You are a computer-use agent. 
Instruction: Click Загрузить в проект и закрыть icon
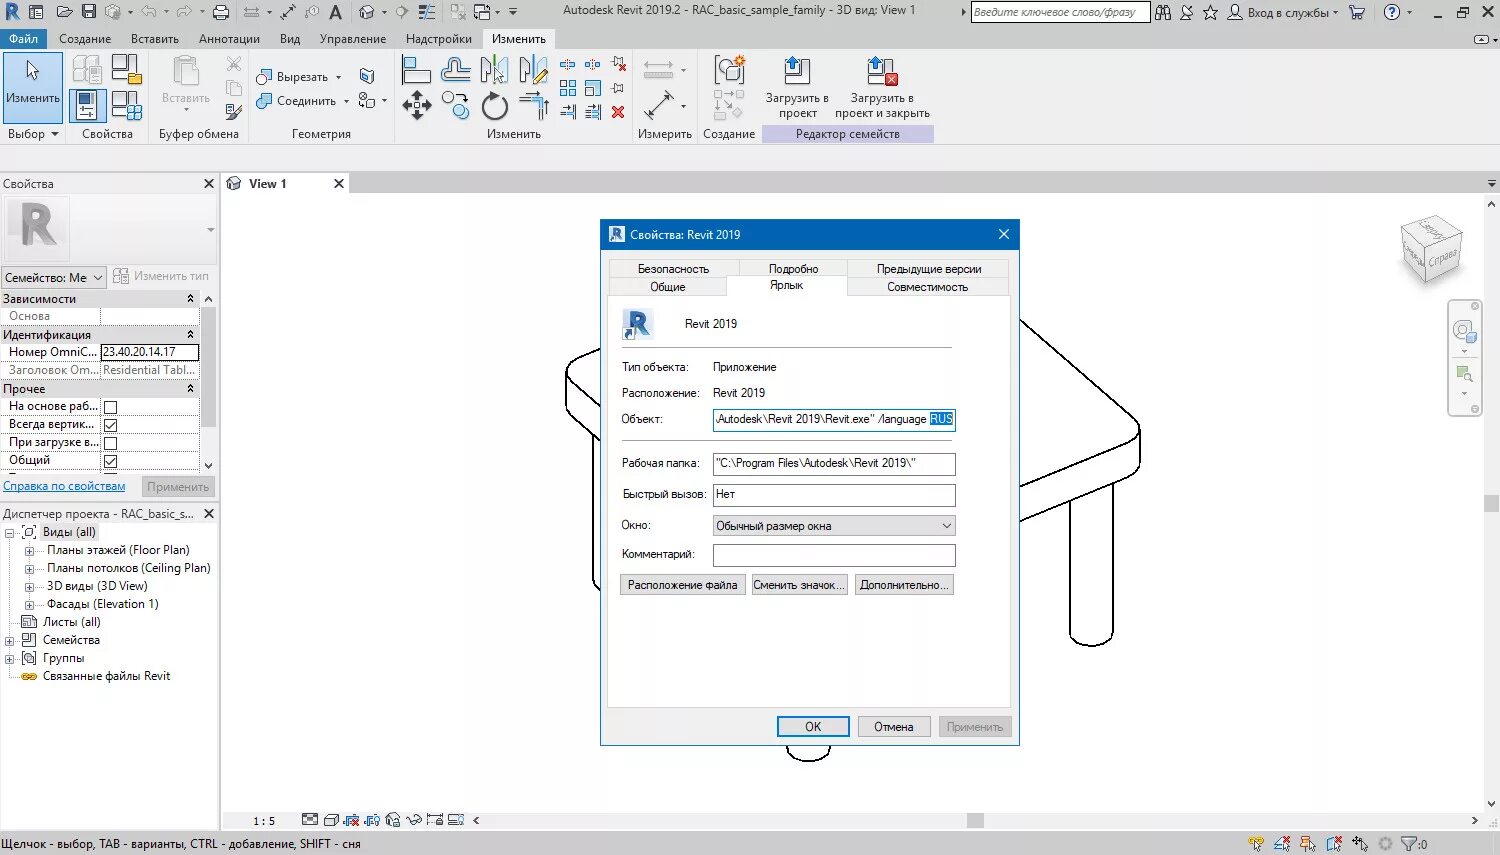coord(881,71)
